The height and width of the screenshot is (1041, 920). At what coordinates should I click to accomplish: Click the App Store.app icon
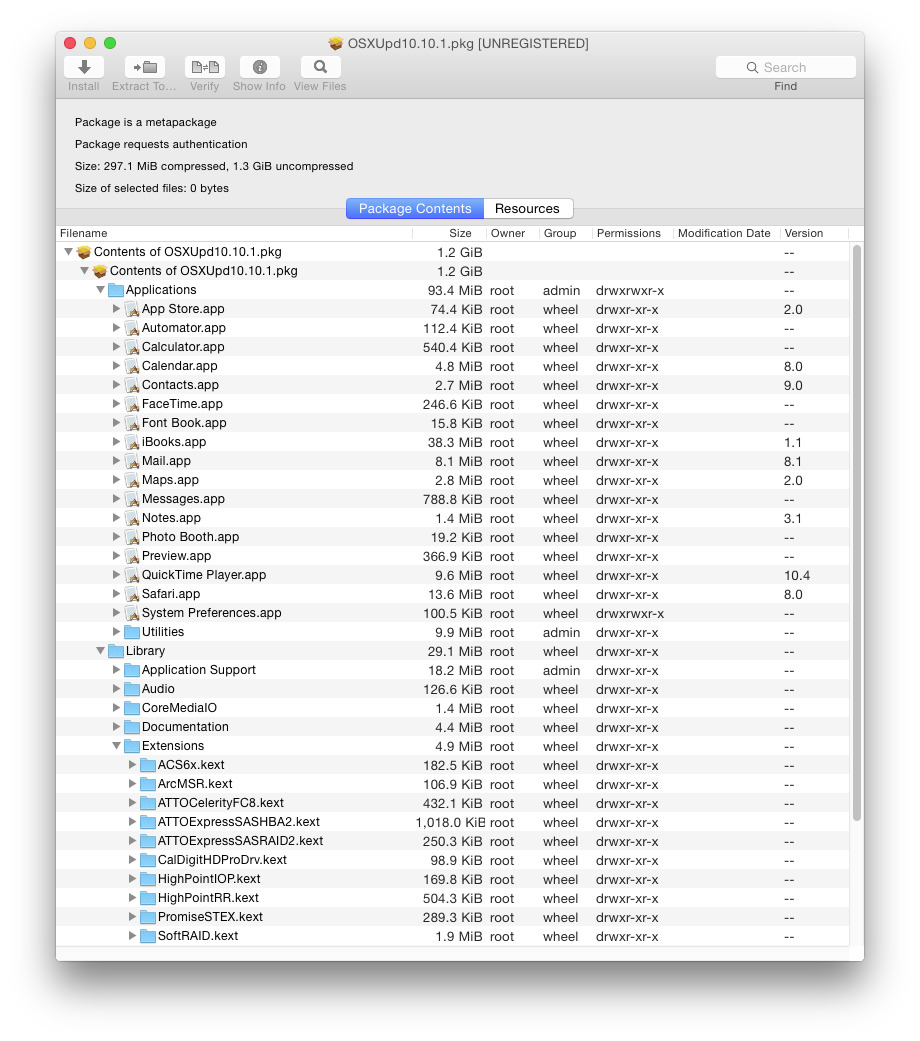(x=132, y=309)
